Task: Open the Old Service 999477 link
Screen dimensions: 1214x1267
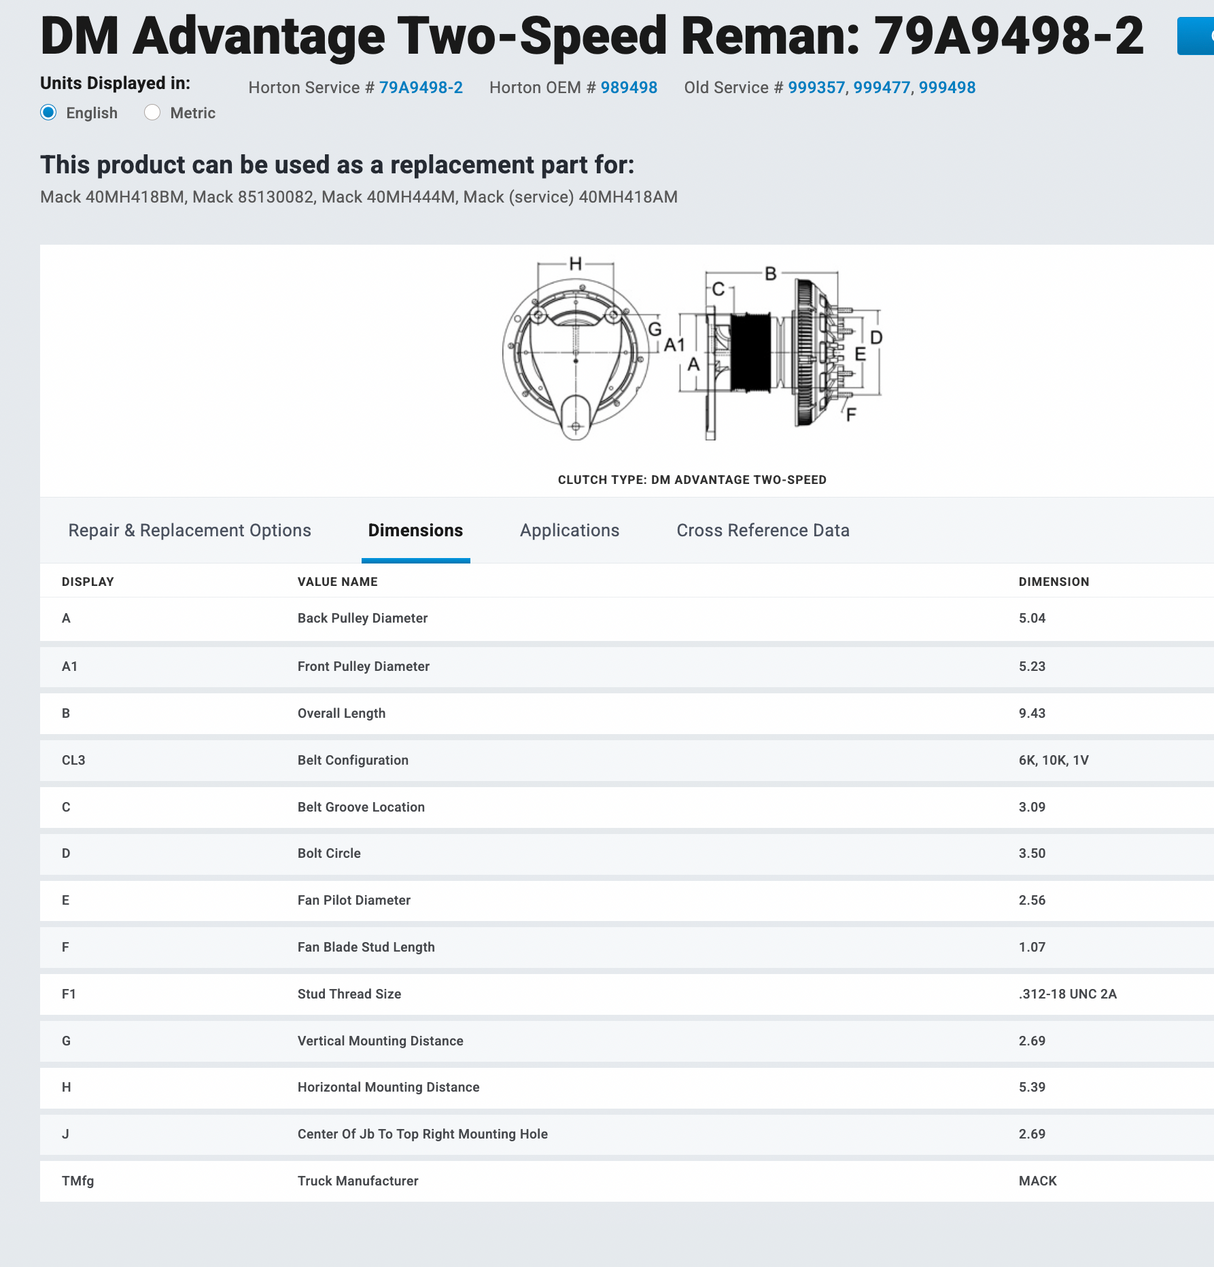Action: pyautogui.click(x=881, y=88)
